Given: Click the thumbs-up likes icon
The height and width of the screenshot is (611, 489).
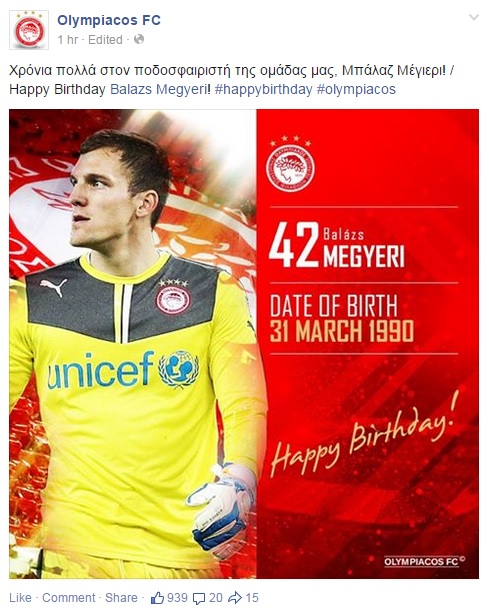Looking at the screenshot, I should pos(157,598).
